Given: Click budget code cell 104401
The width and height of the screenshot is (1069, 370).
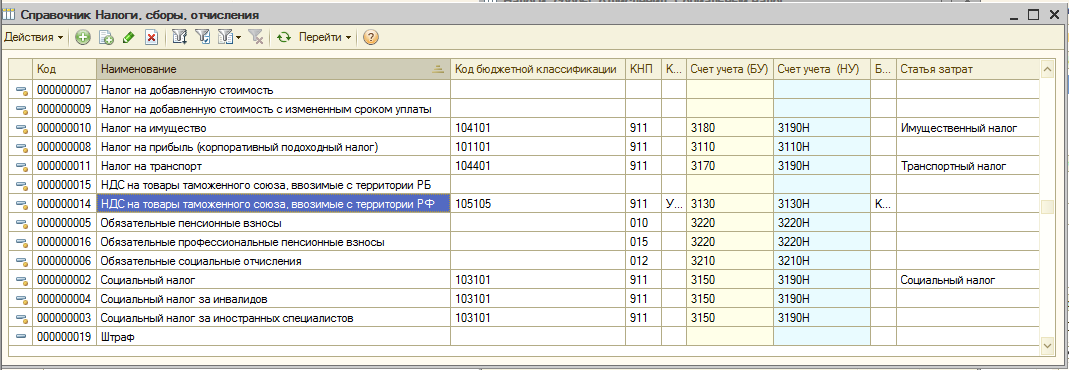Looking at the screenshot, I should click(x=538, y=166).
